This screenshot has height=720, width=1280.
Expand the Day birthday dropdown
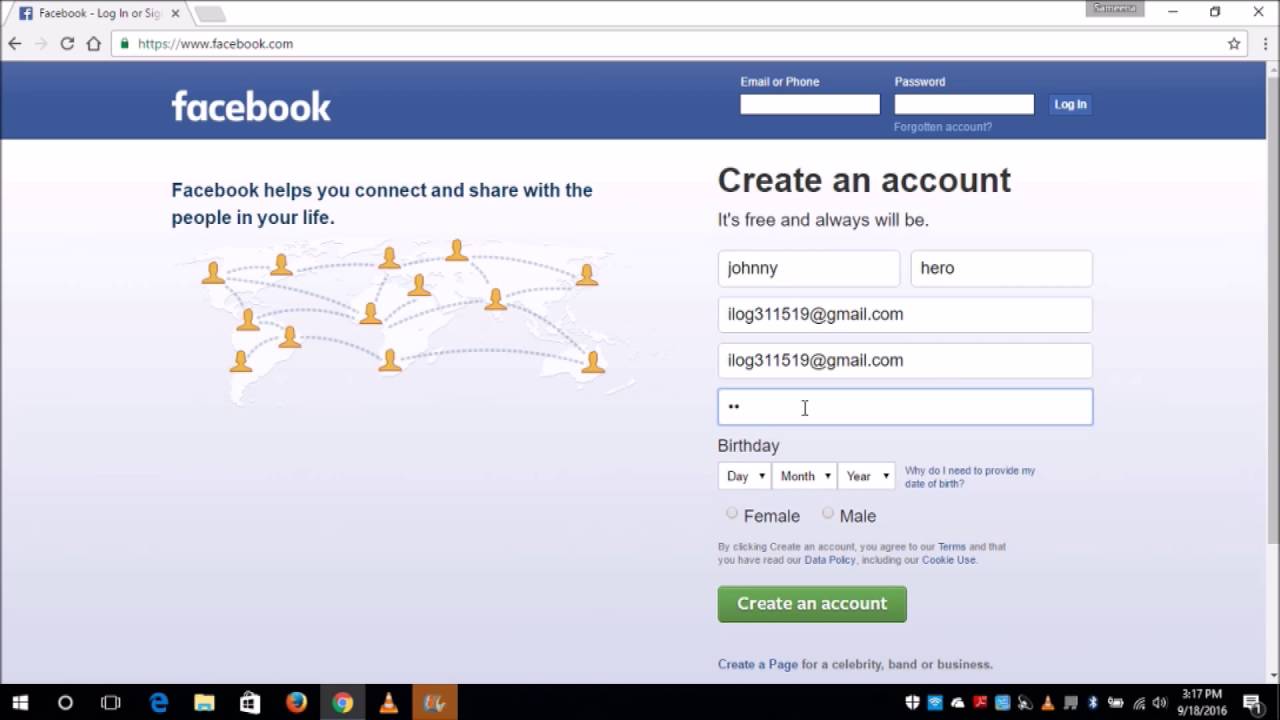pos(745,476)
